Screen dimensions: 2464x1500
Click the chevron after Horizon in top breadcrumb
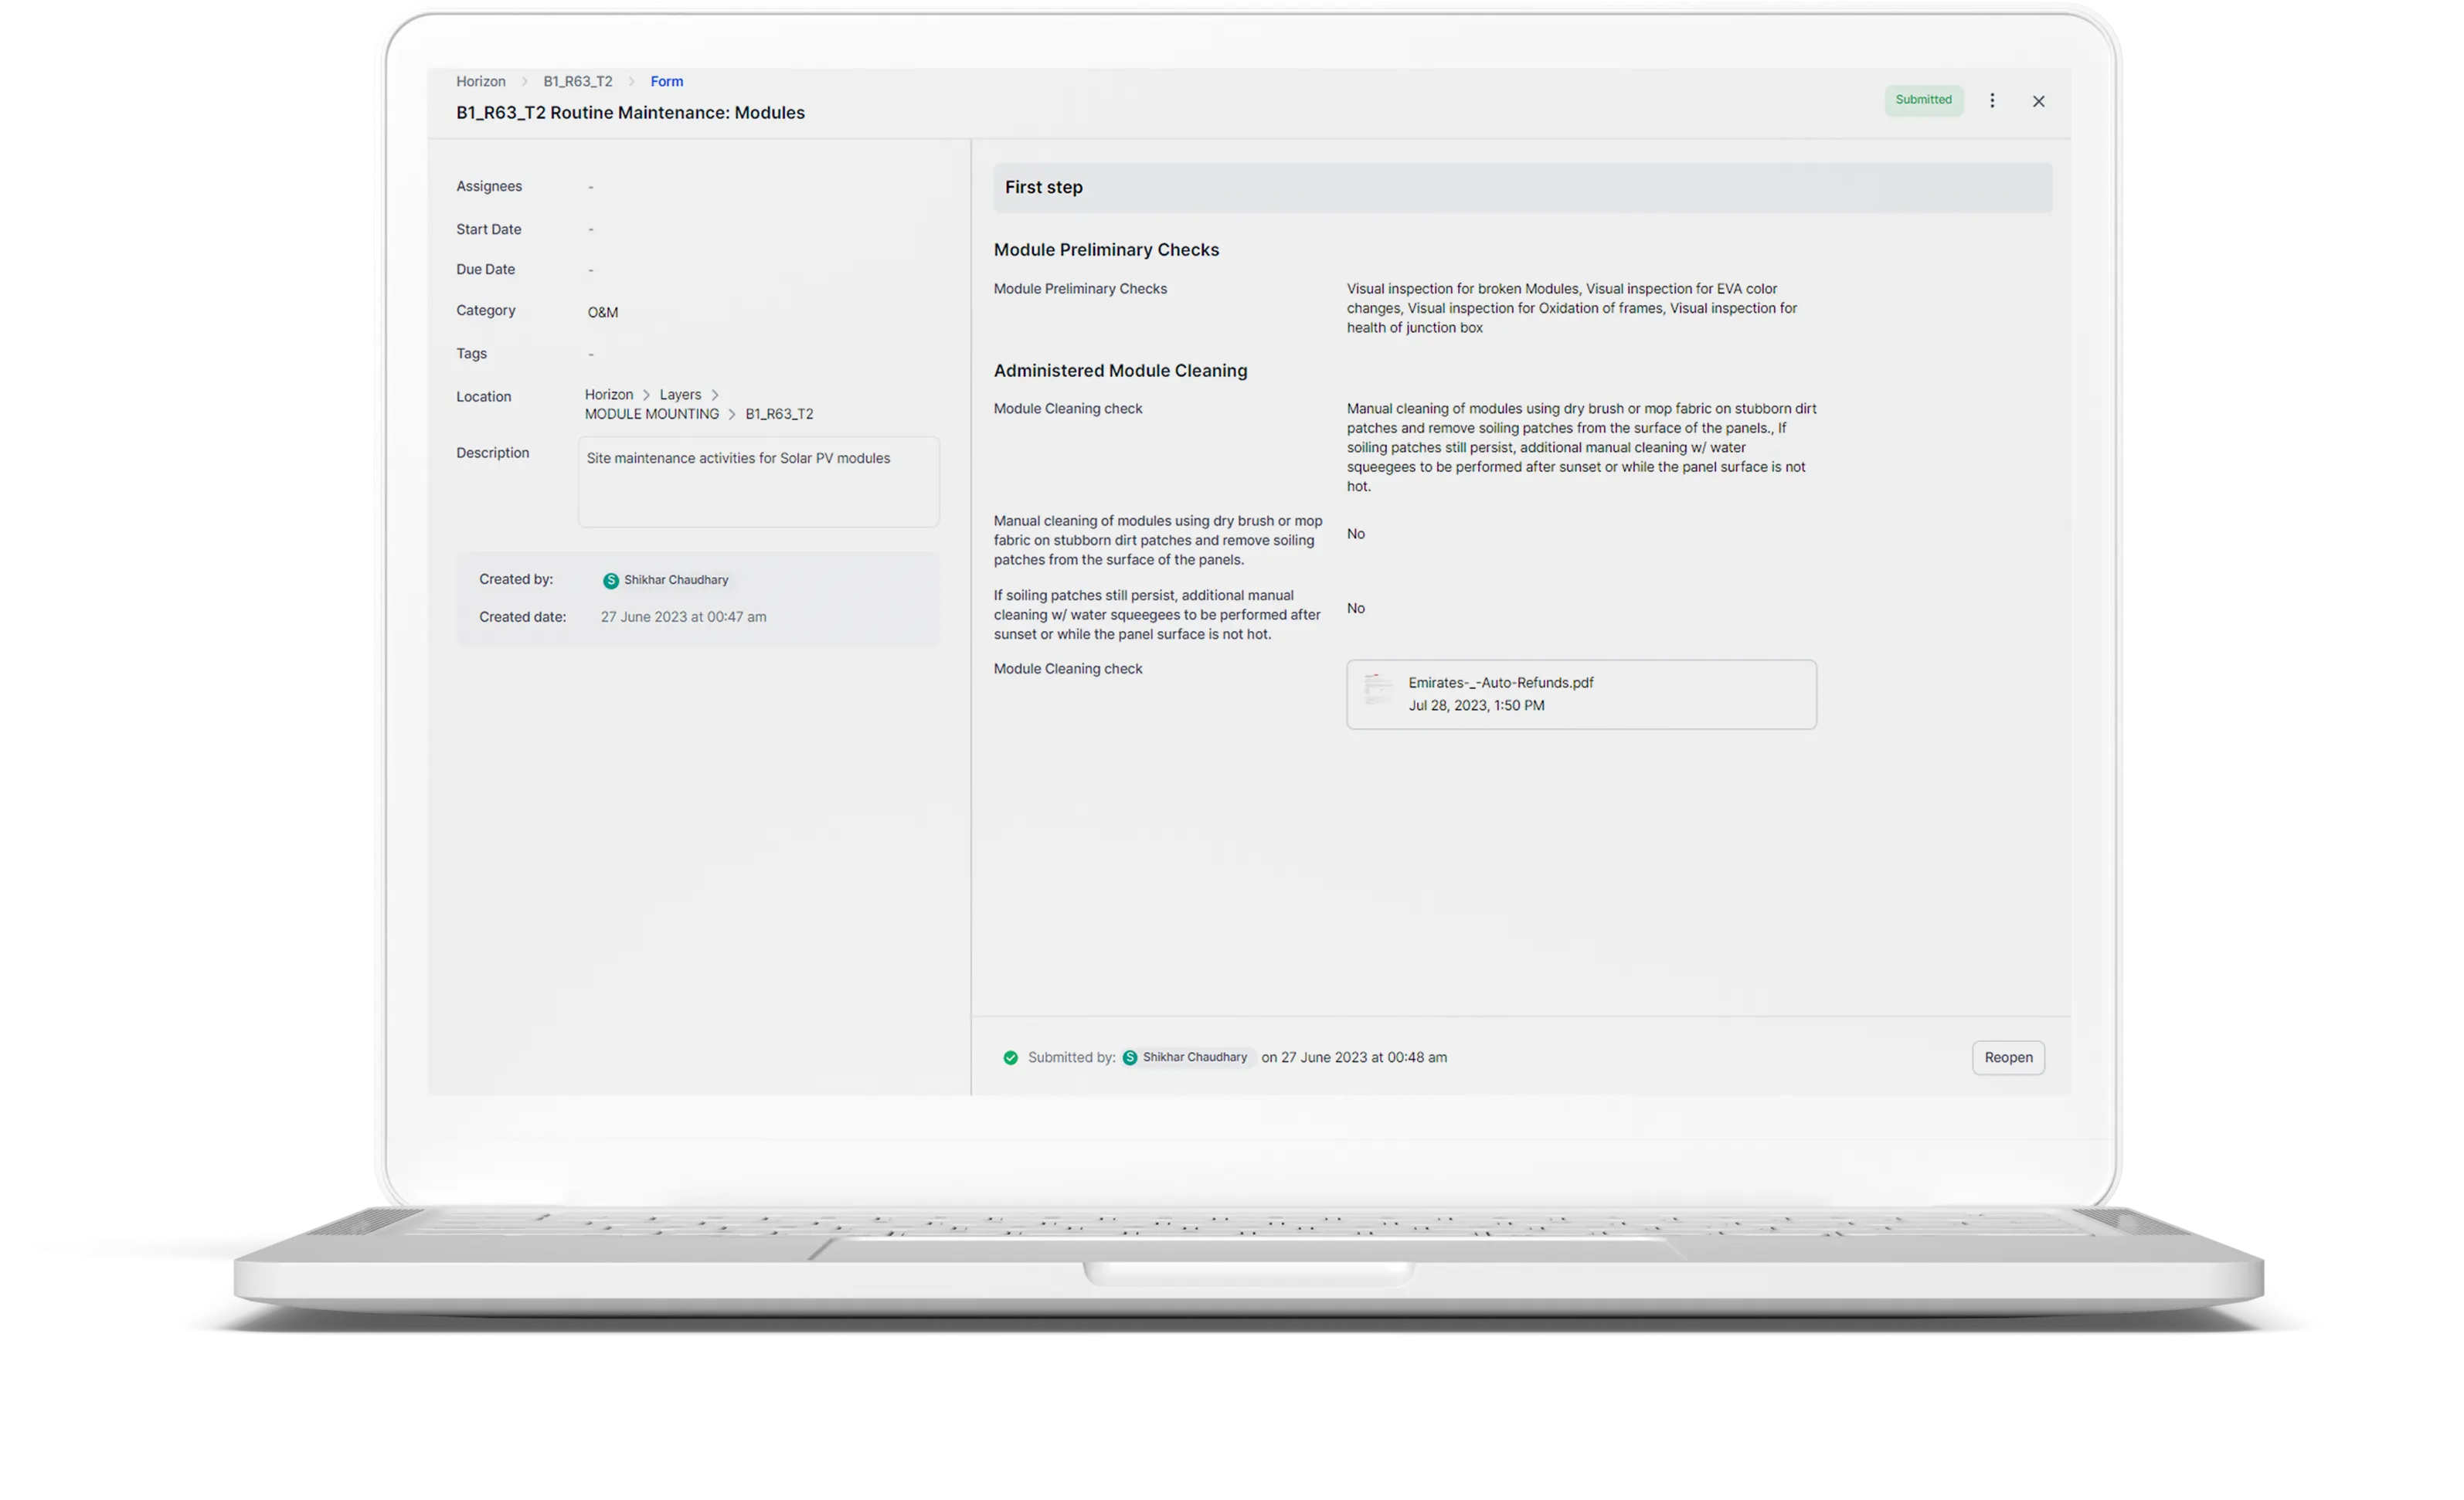pos(524,82)
